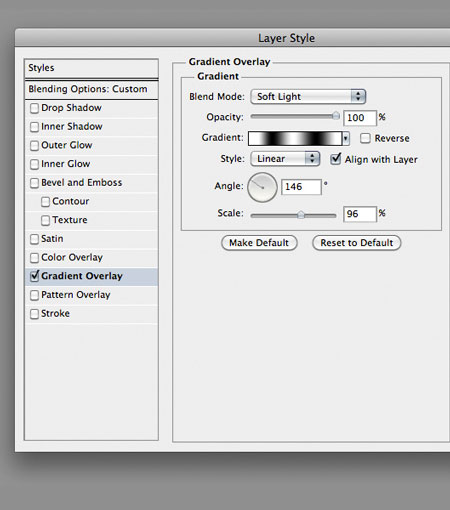Tick the Outer Glow checkbox
450x510 pixels.
(34, 146)
